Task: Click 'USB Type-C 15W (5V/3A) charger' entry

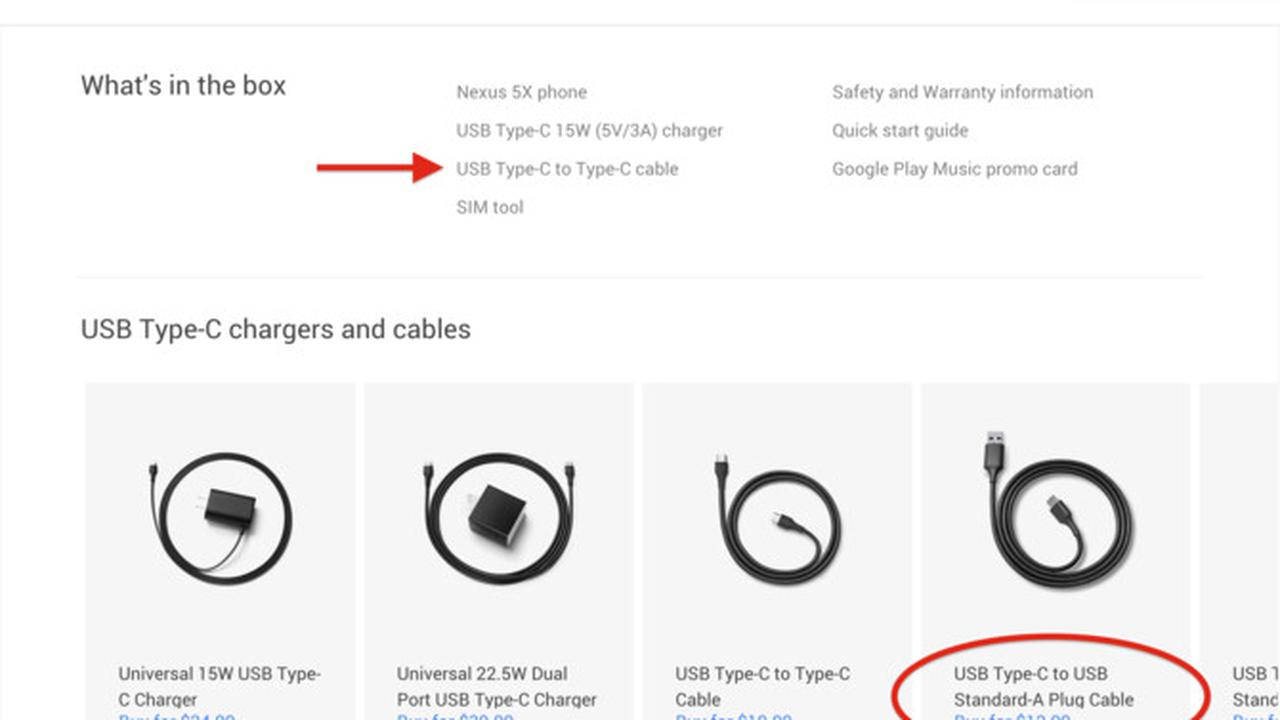Action: coord(589,131)
